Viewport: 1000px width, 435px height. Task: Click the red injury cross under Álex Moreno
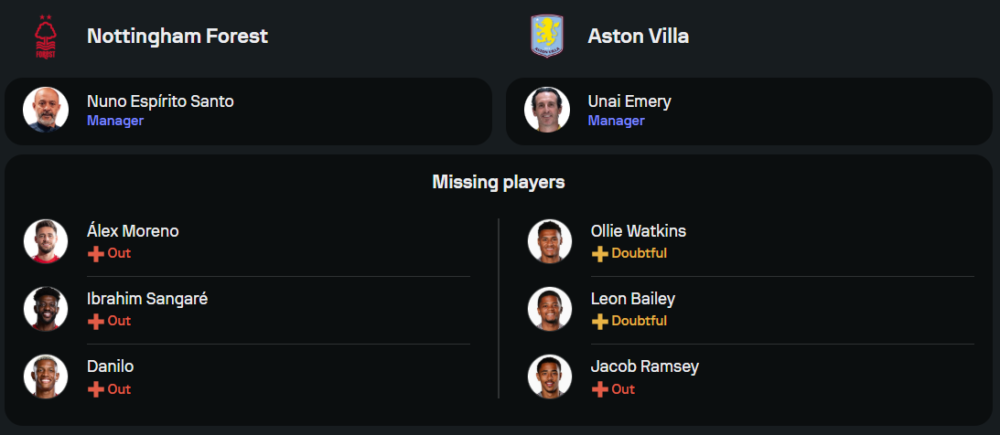(x=96, y=254)
